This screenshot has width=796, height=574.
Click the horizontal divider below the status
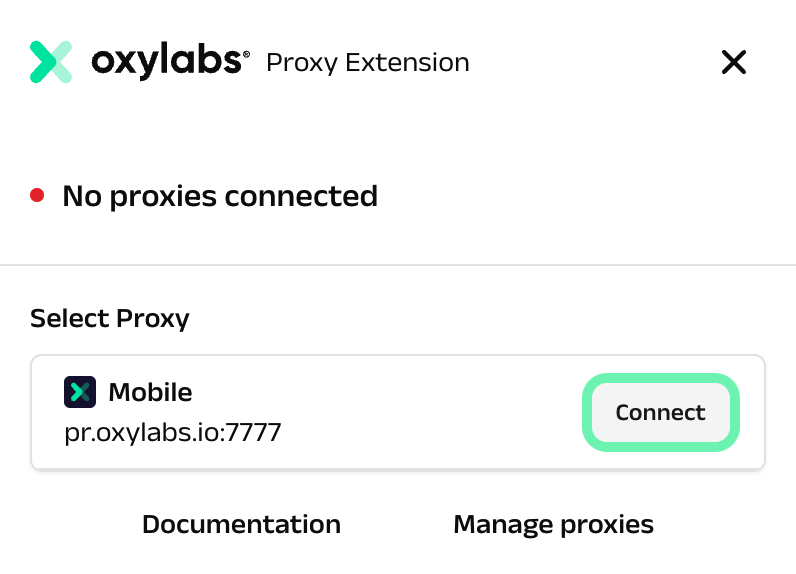[x=398, y=265]
